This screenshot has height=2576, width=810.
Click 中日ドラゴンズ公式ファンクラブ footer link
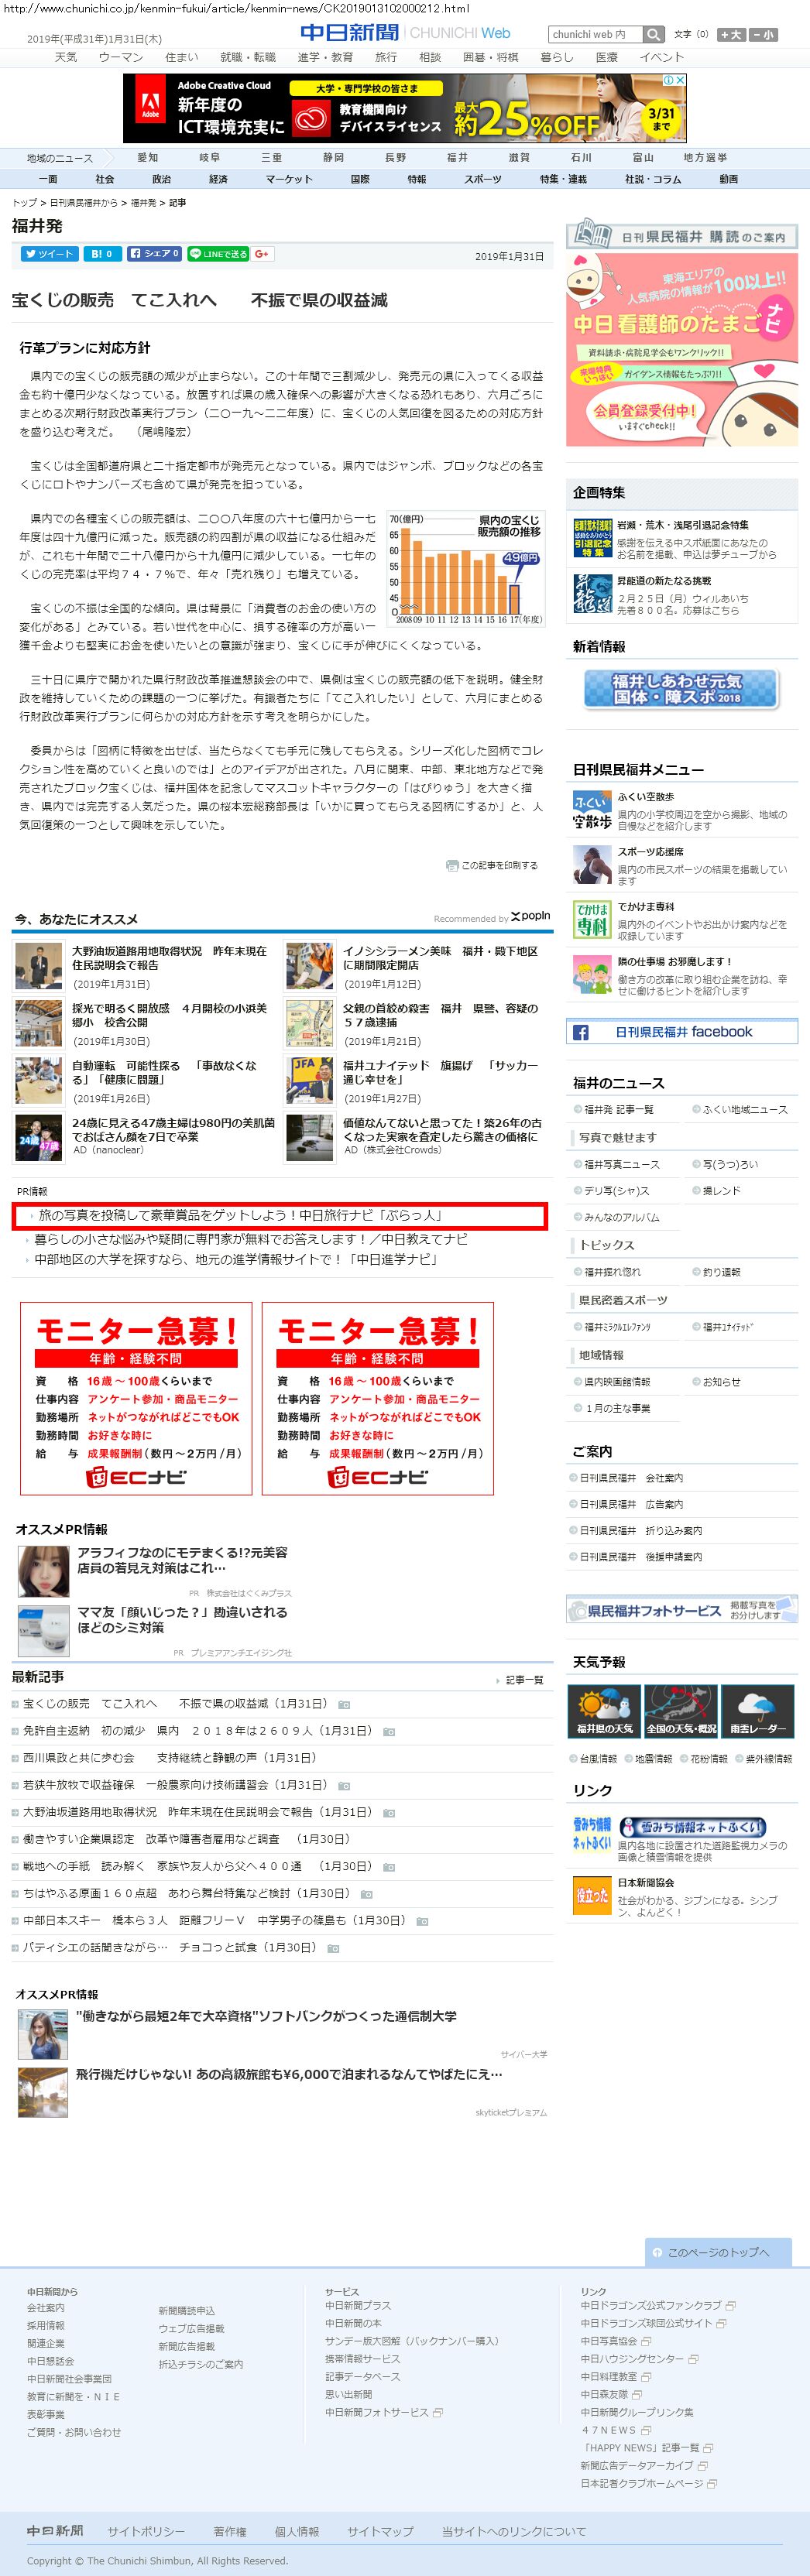[651, 2304]
